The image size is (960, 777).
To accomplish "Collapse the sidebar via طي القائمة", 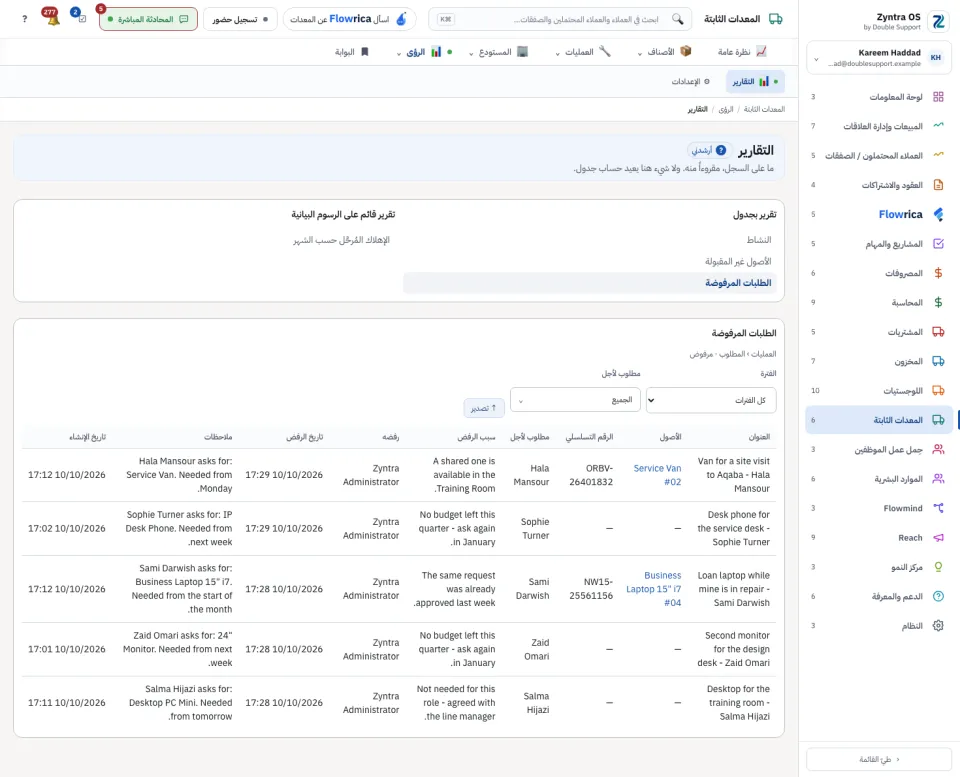I will [x=879, y=759].
